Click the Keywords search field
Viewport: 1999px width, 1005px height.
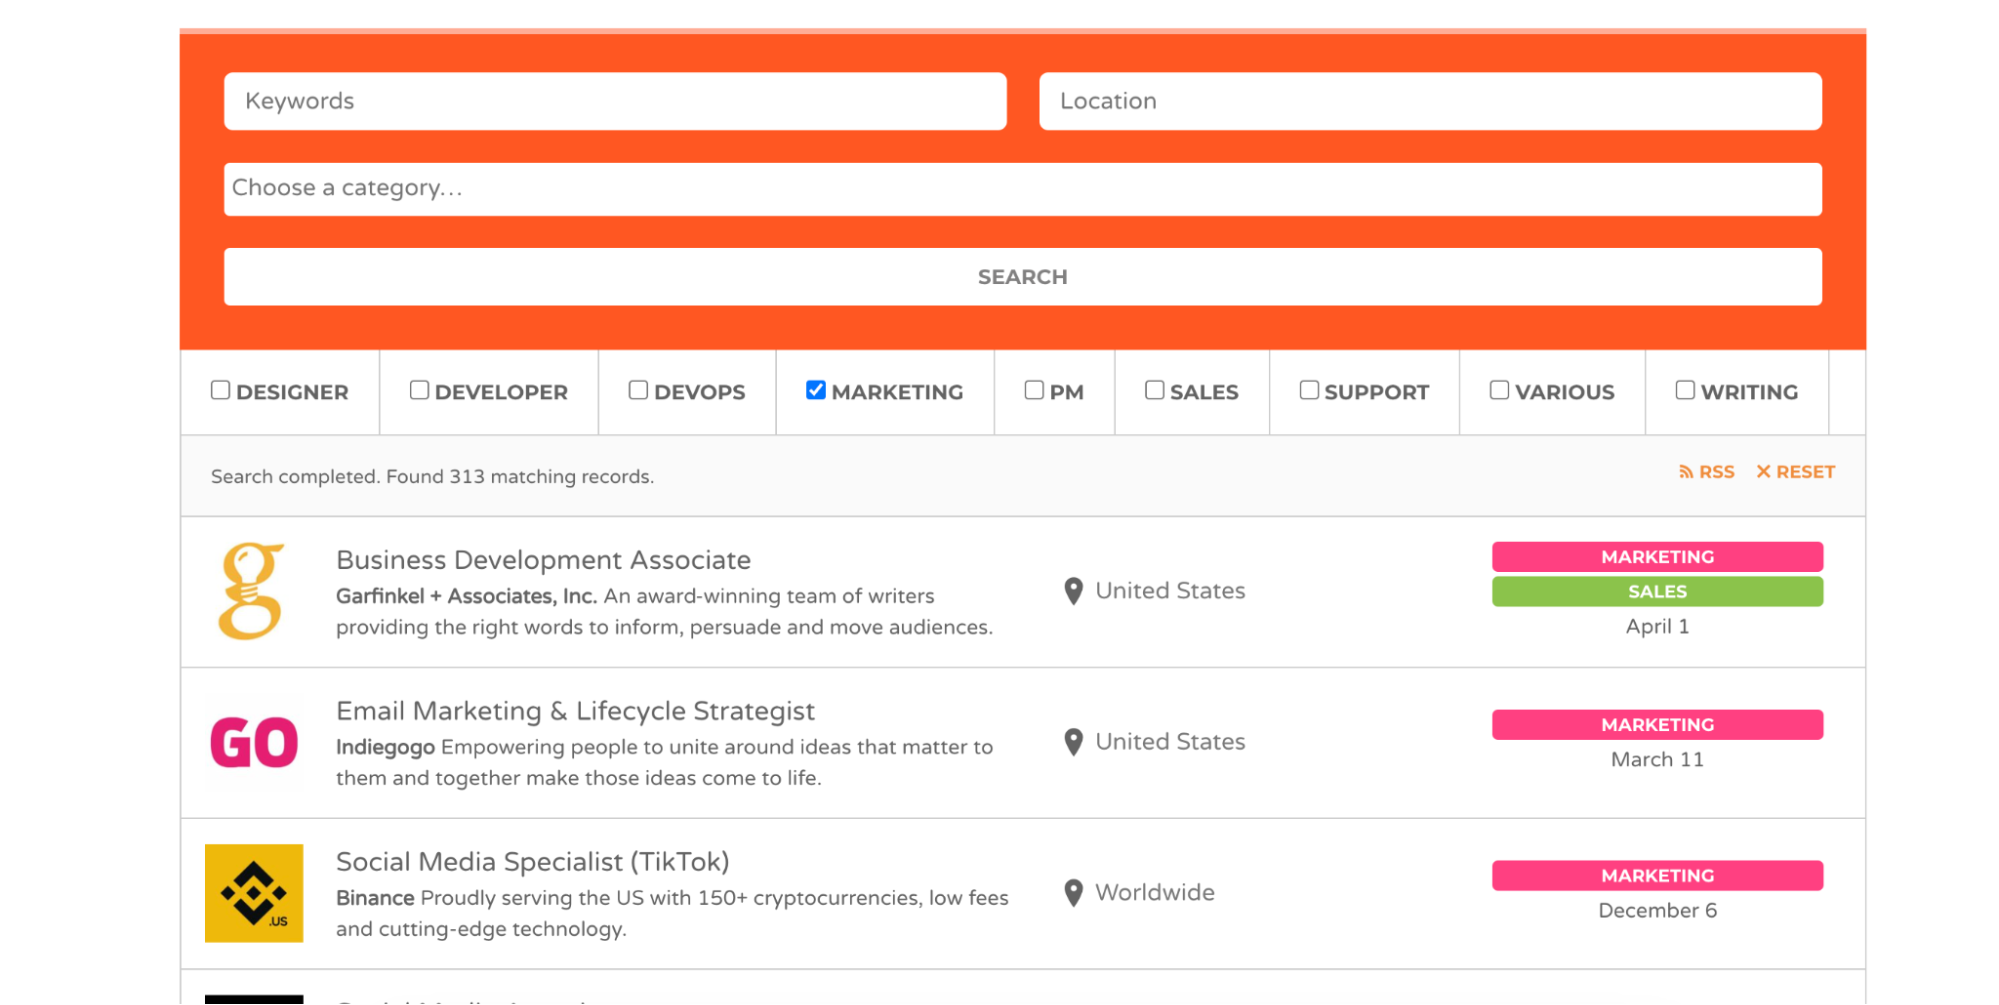(x=615, y=101)
